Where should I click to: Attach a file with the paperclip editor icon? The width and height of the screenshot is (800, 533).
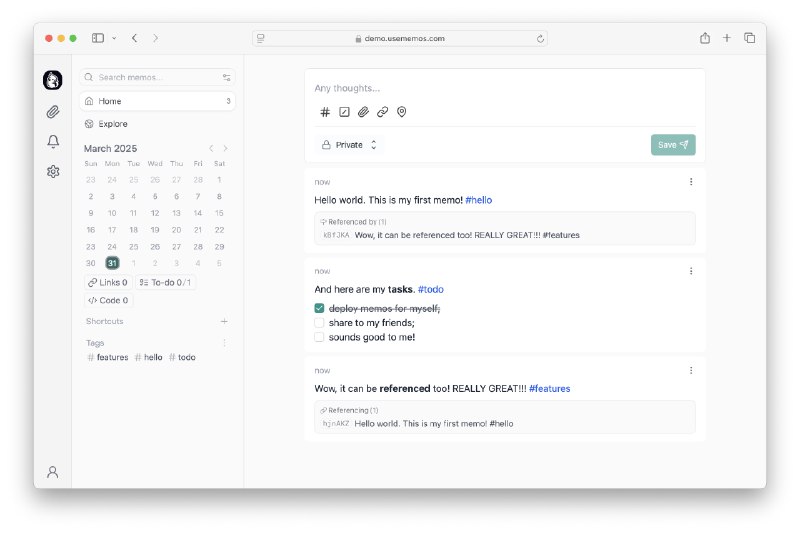pyautogui.click(x=363, y=112)
